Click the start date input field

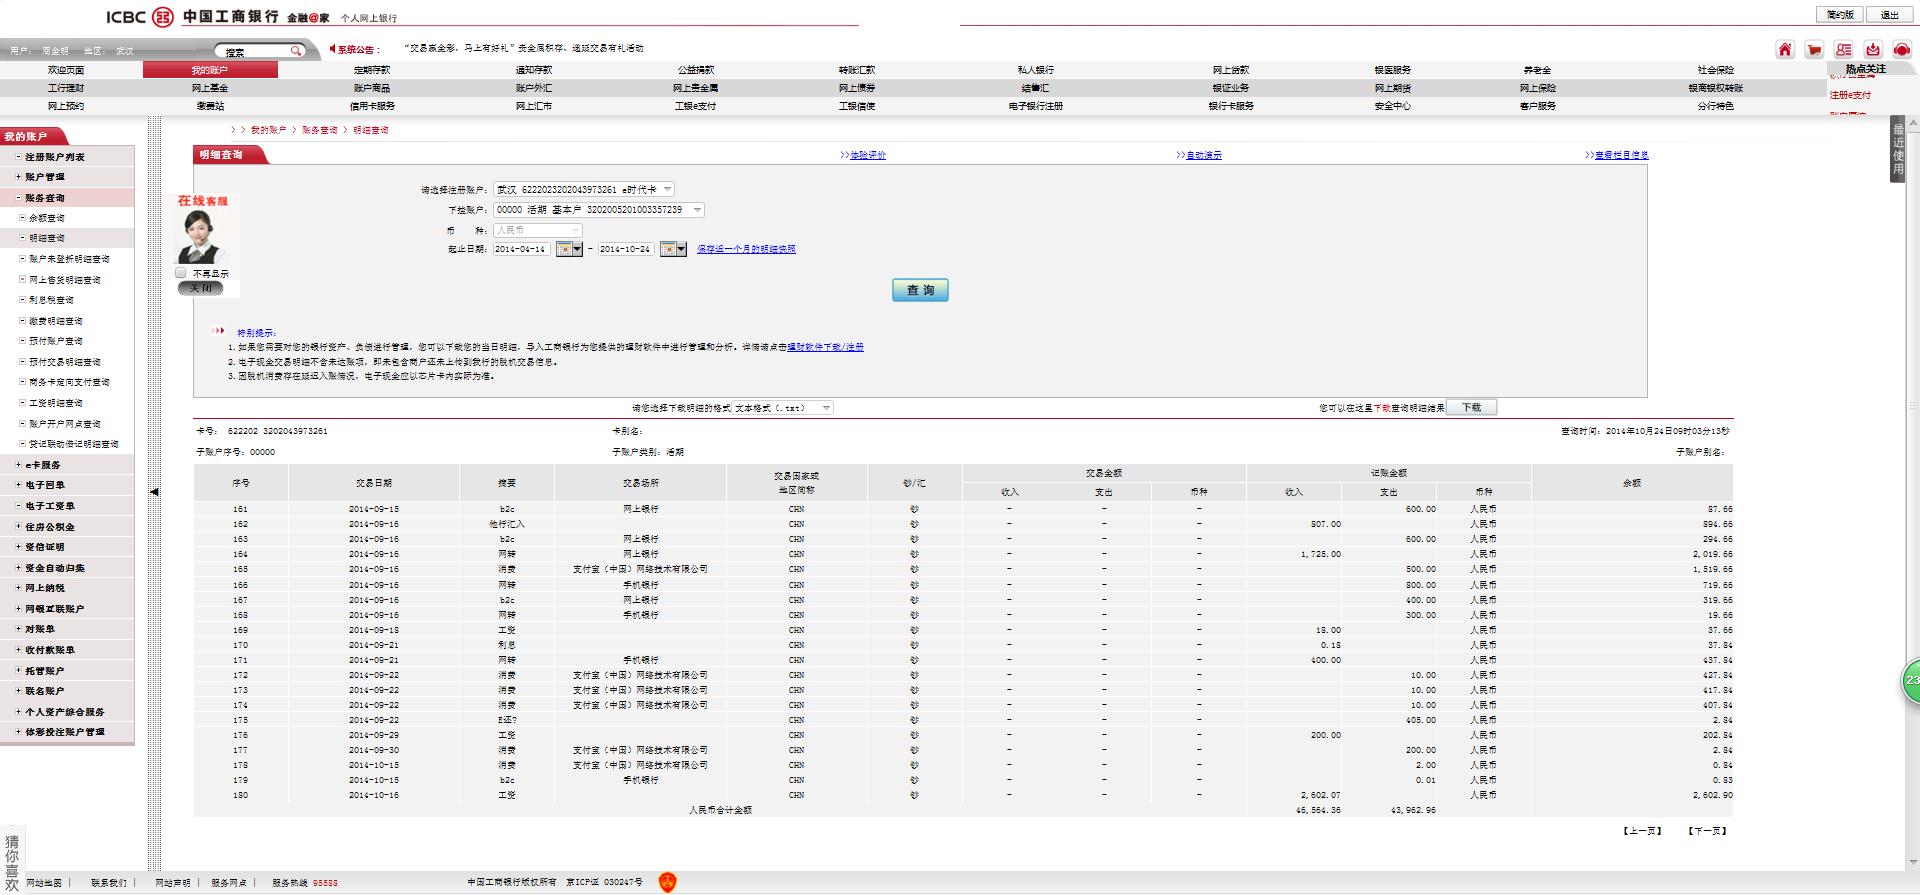(x=521, y=249)
